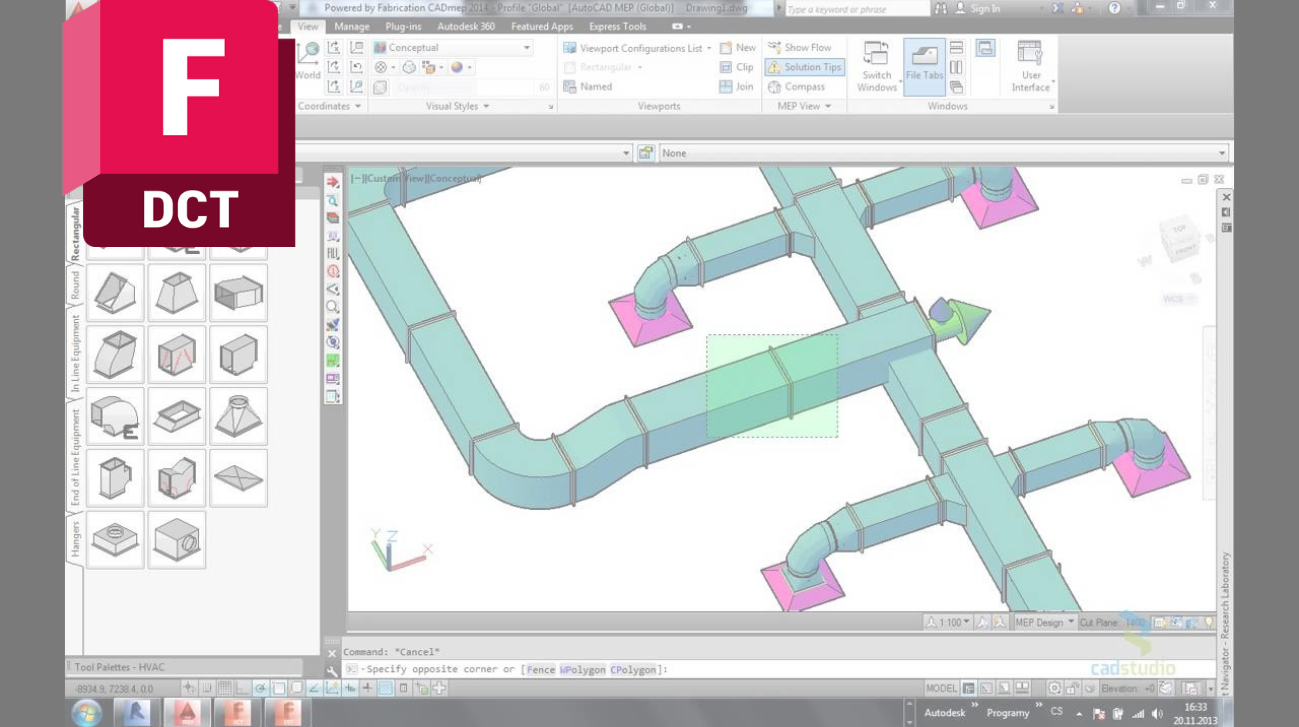
Task: Select the plenum box with round top collar
Action: pyautogui.click(x=115, y=540)
